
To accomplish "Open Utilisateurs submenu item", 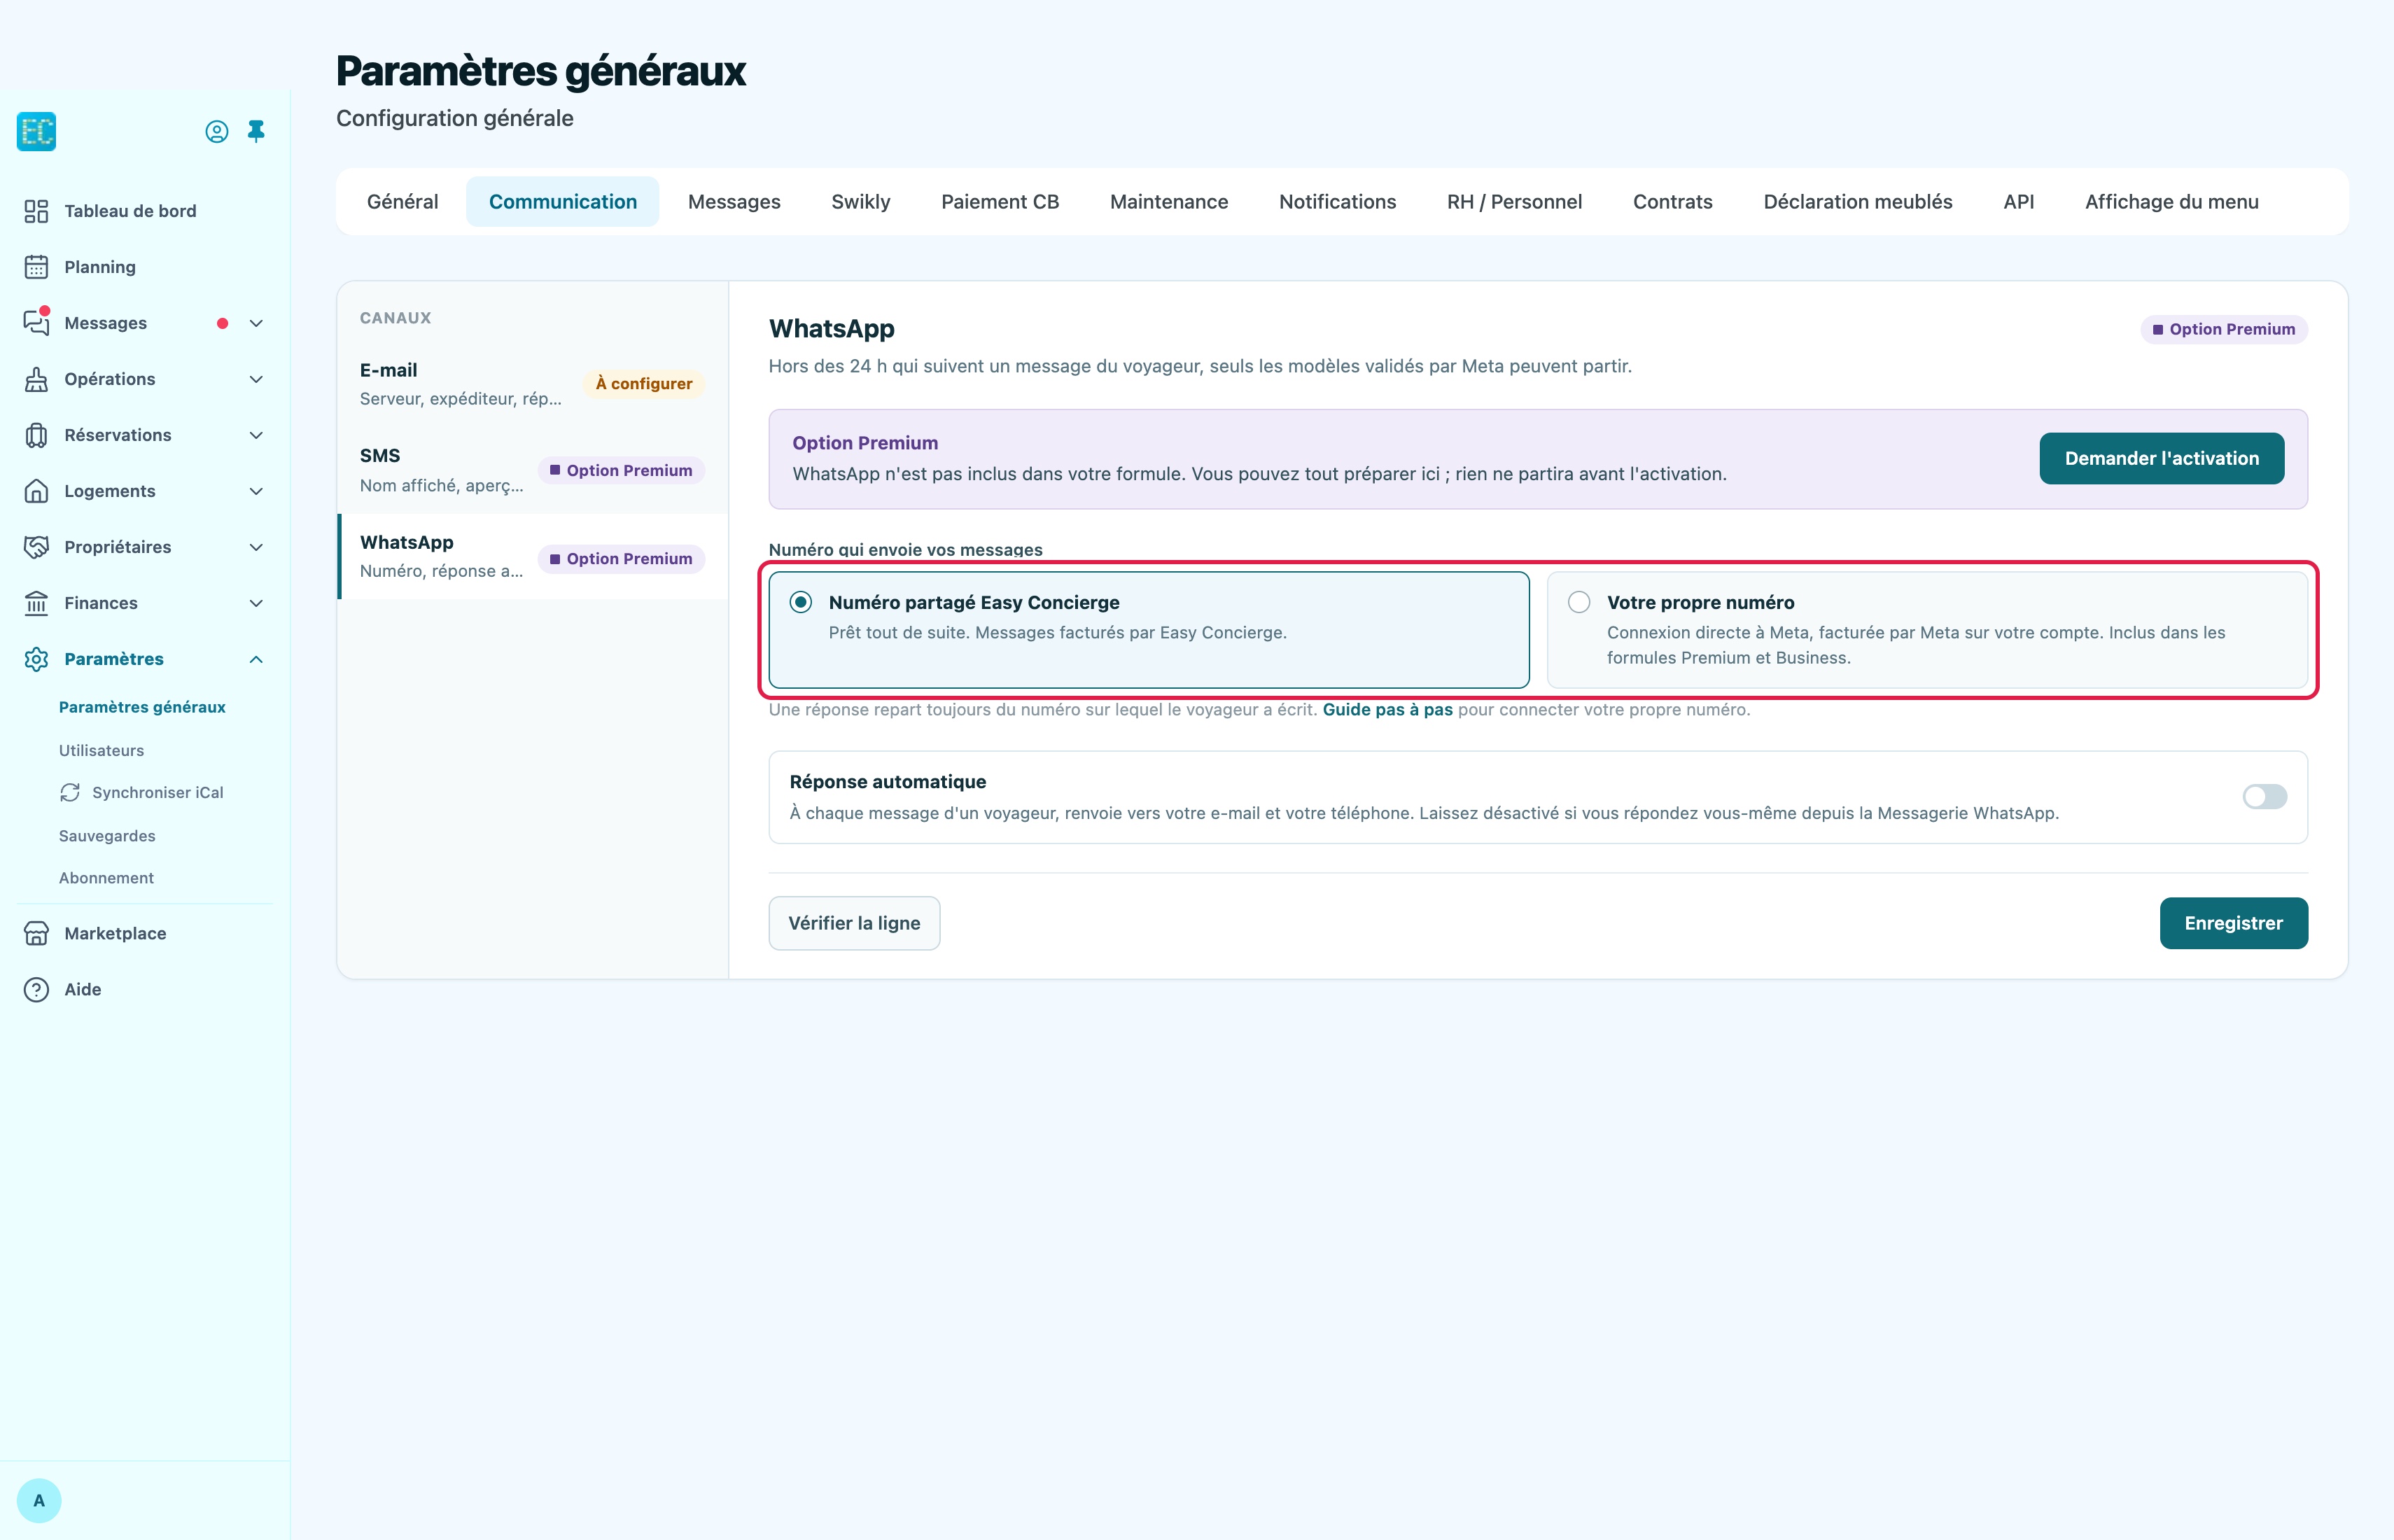I will click(x=101, y=750).
